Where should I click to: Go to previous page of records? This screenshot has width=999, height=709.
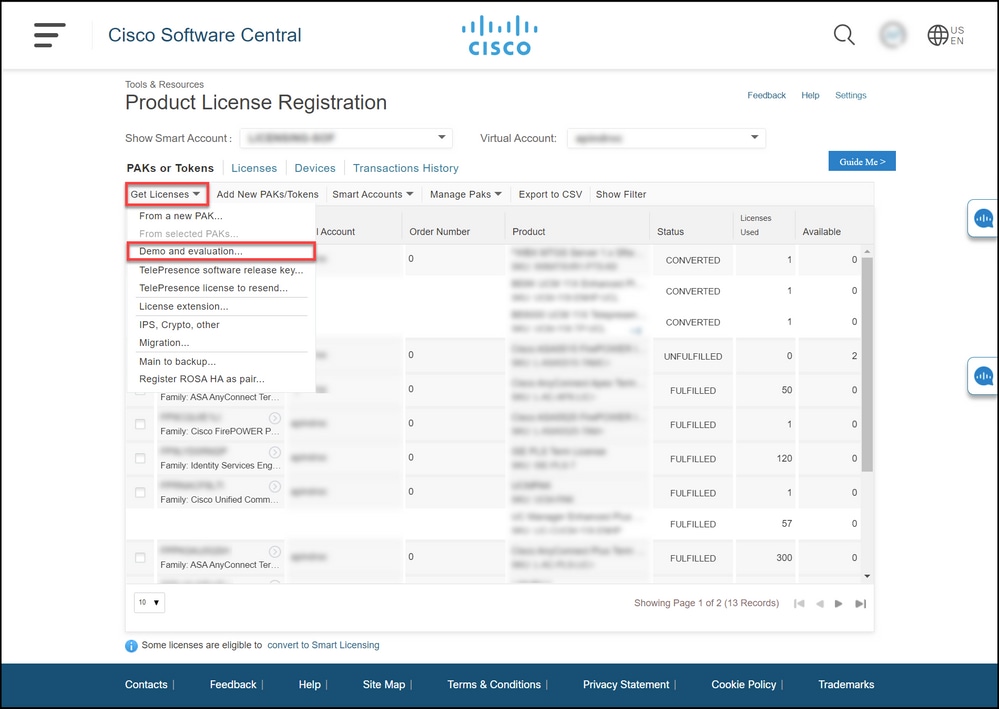pos(820,603)
